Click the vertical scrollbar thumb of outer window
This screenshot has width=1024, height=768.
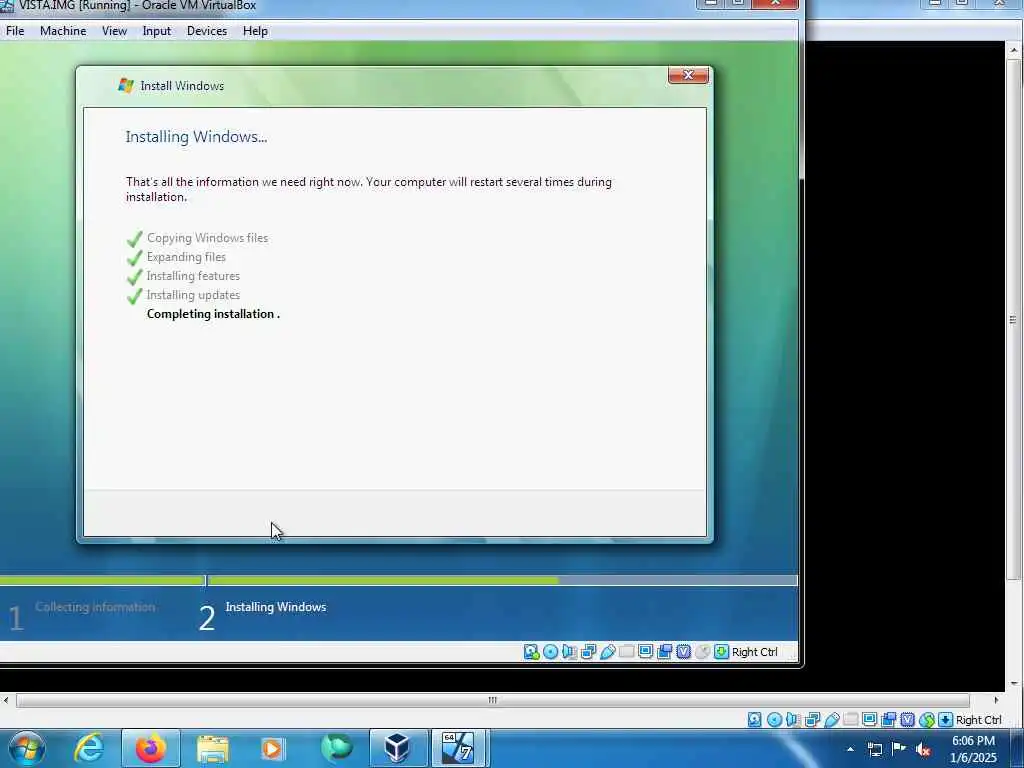[1014, 319]
